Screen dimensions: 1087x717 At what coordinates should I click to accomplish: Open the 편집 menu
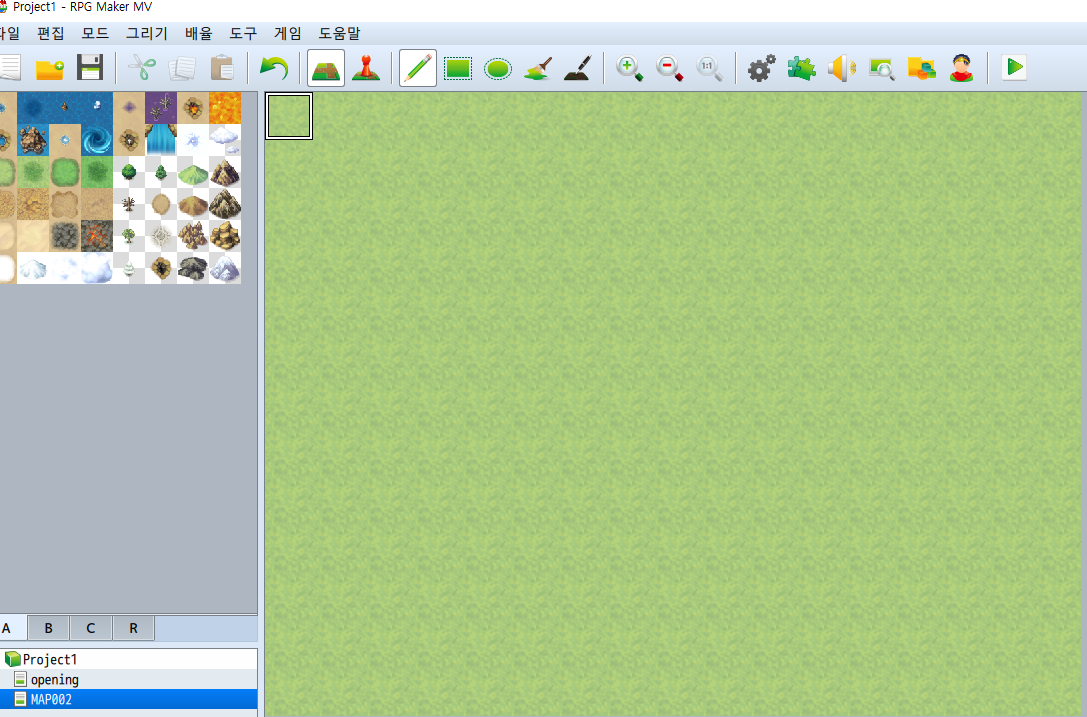(x=51, y=33)
